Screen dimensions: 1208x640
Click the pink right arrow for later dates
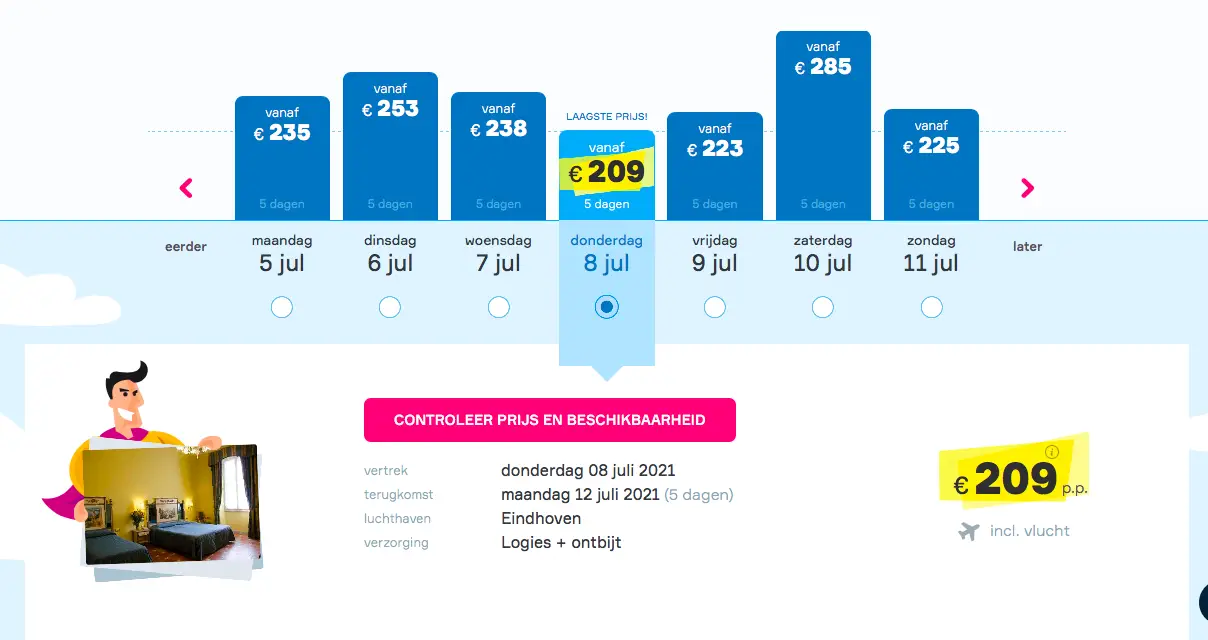click(1027, 188)
